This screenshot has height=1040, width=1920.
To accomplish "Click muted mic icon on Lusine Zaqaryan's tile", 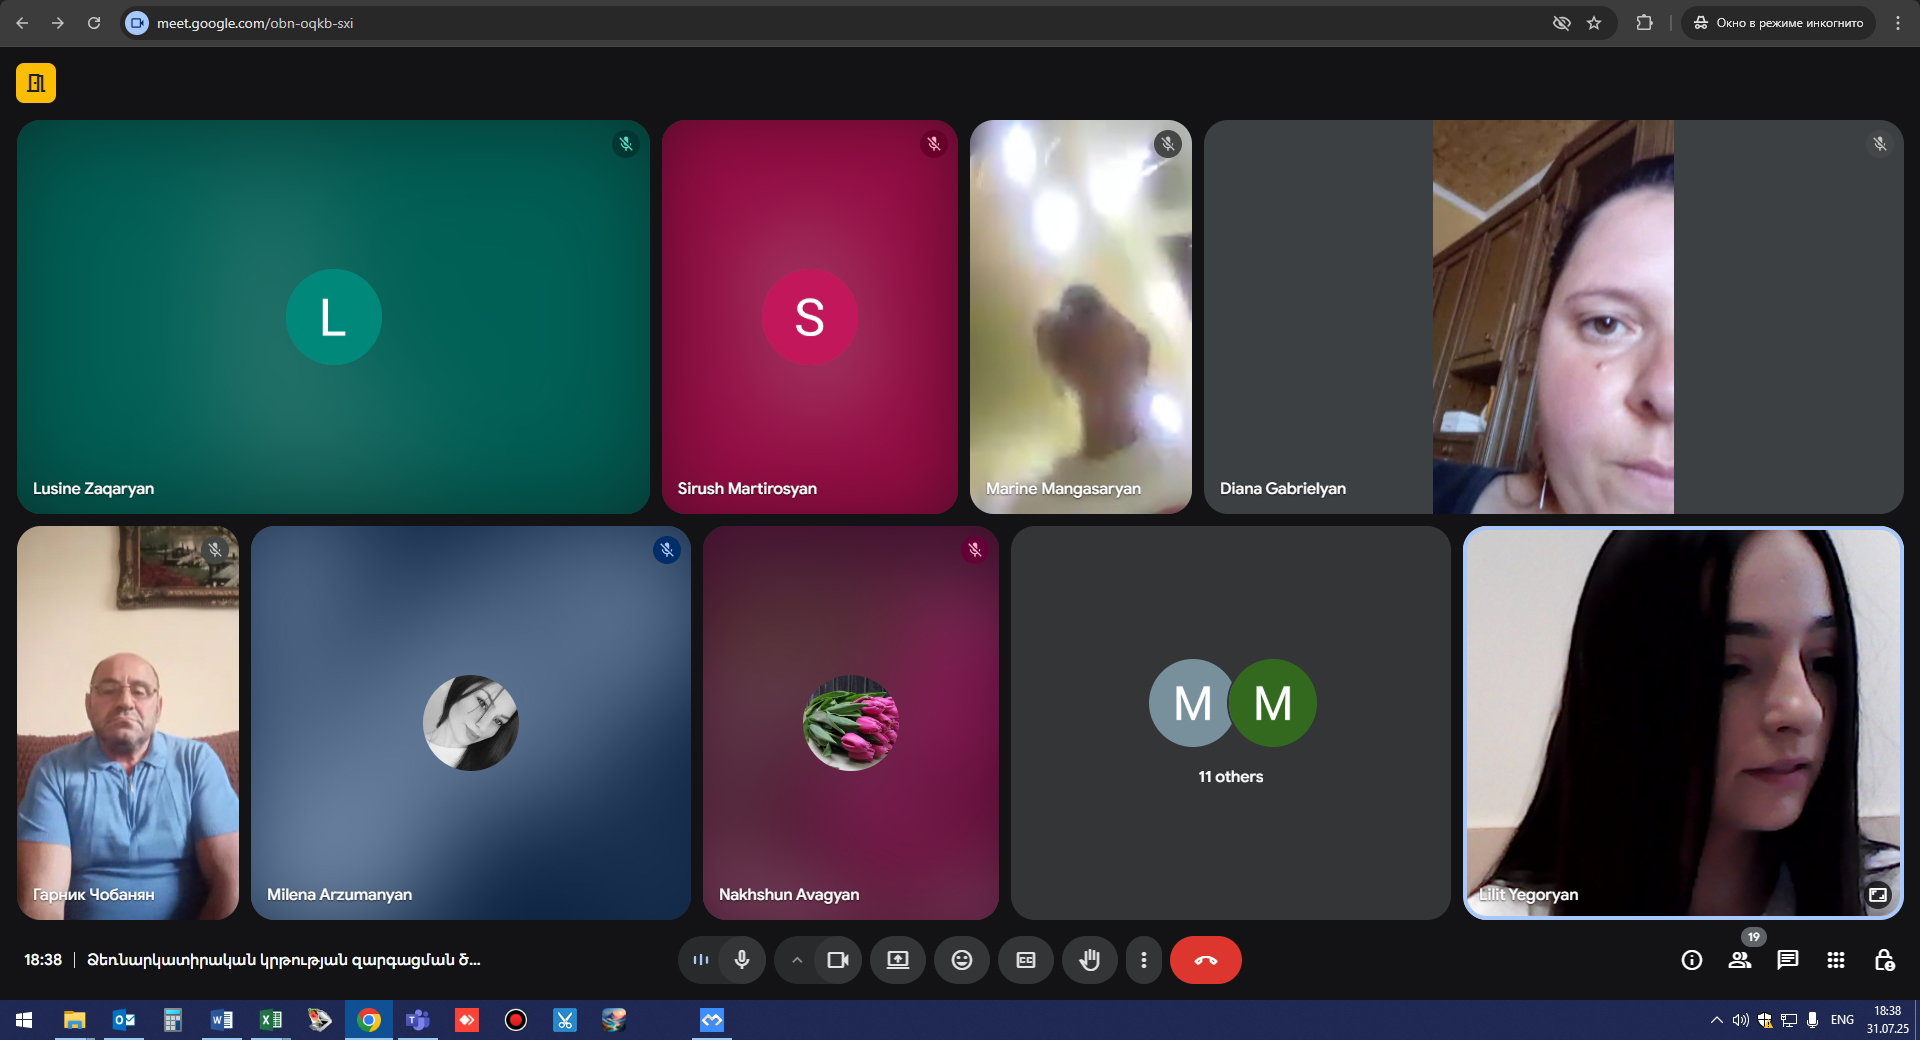I will (x=626, y=144).
